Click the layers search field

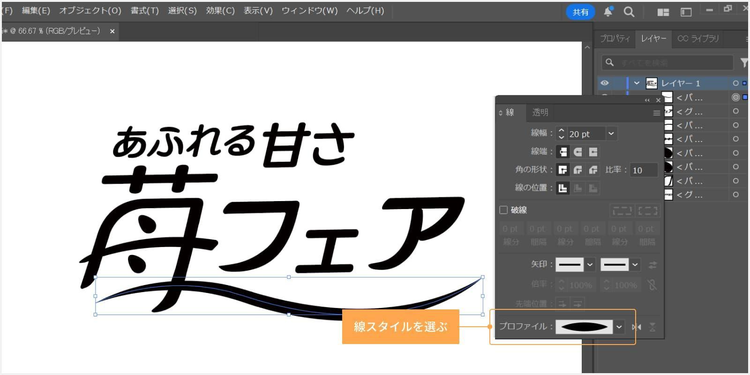pyautogui.click(x=667, y=63)
